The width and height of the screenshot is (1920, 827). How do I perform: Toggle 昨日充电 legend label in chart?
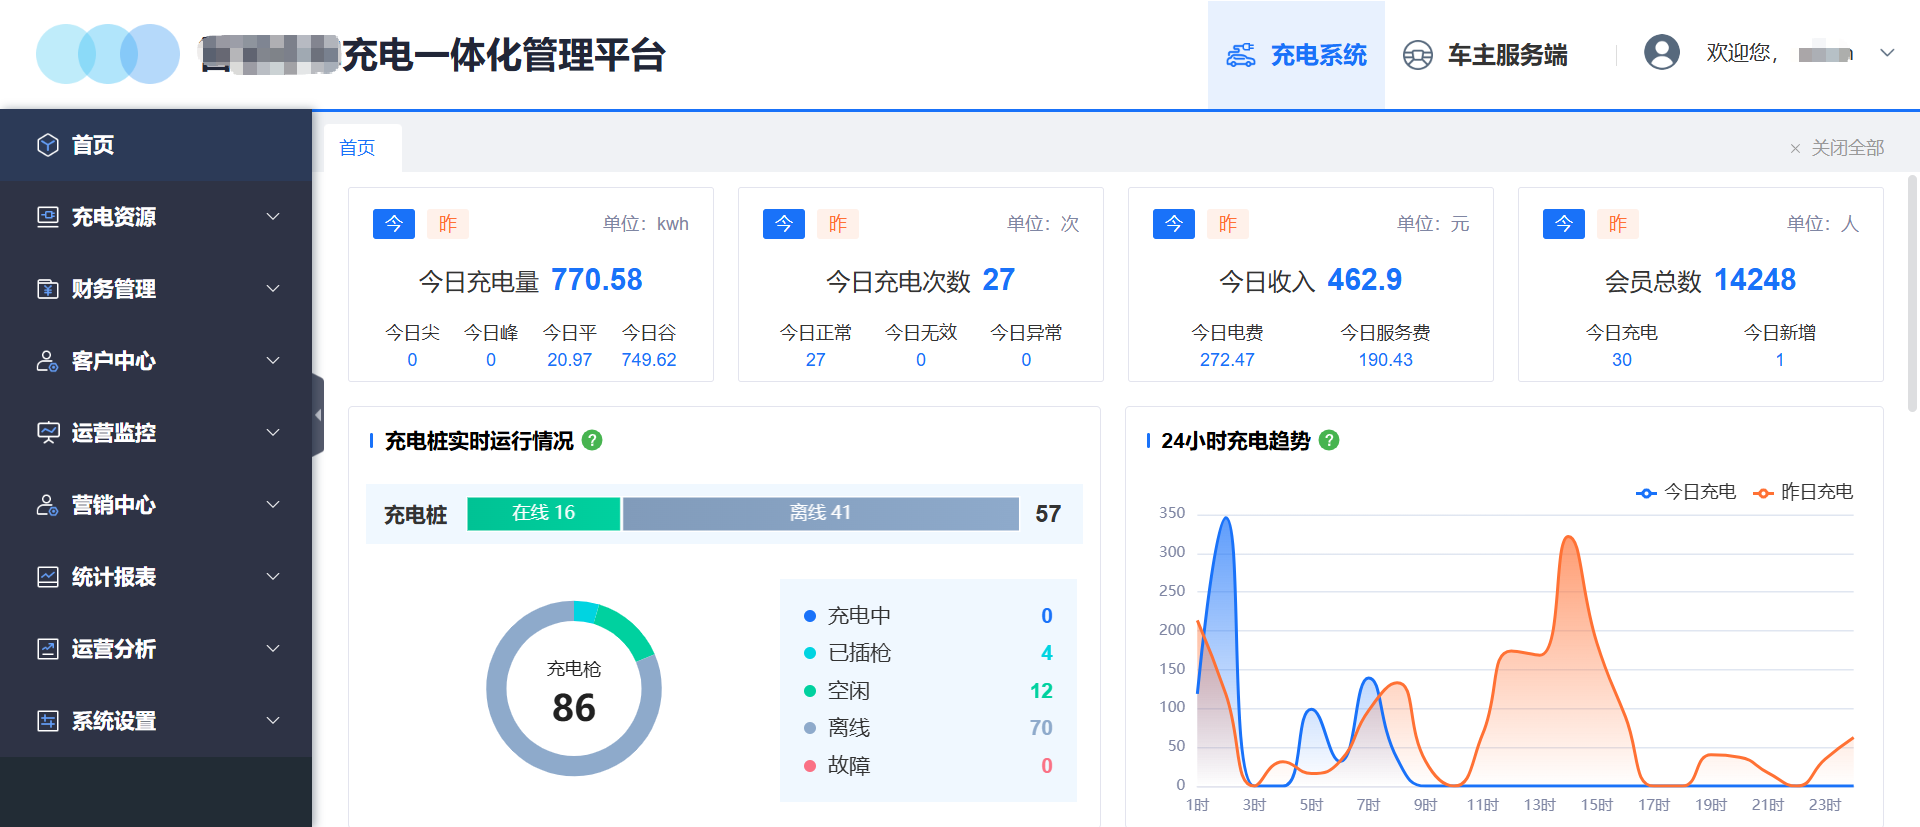pyautogui.click(x=1817, y=492)
